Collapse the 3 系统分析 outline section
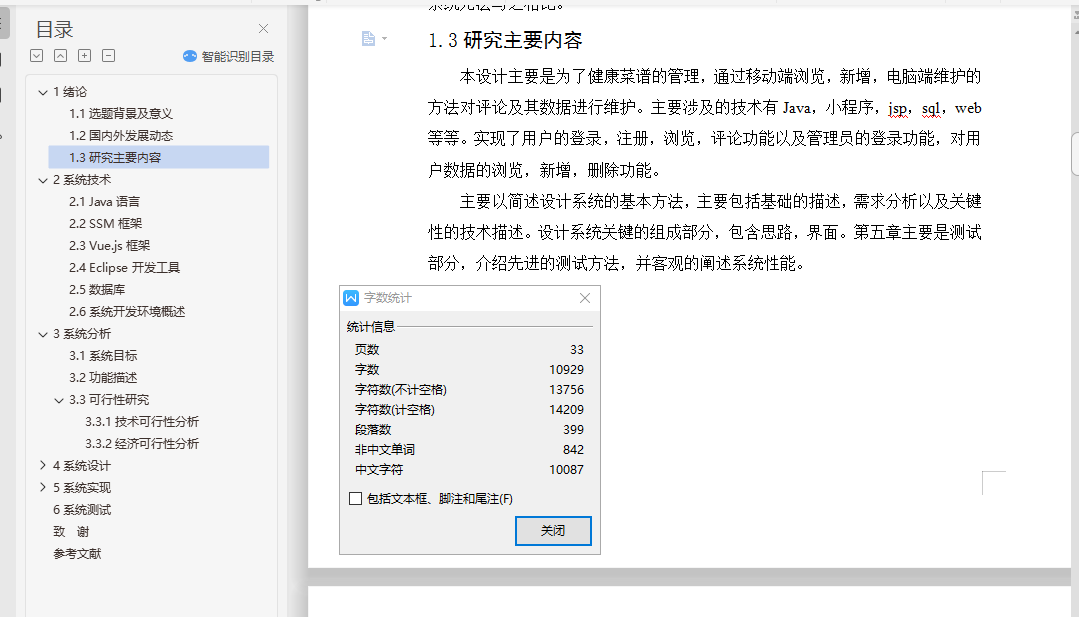1079x617 pixels. (x=43, y=334)
